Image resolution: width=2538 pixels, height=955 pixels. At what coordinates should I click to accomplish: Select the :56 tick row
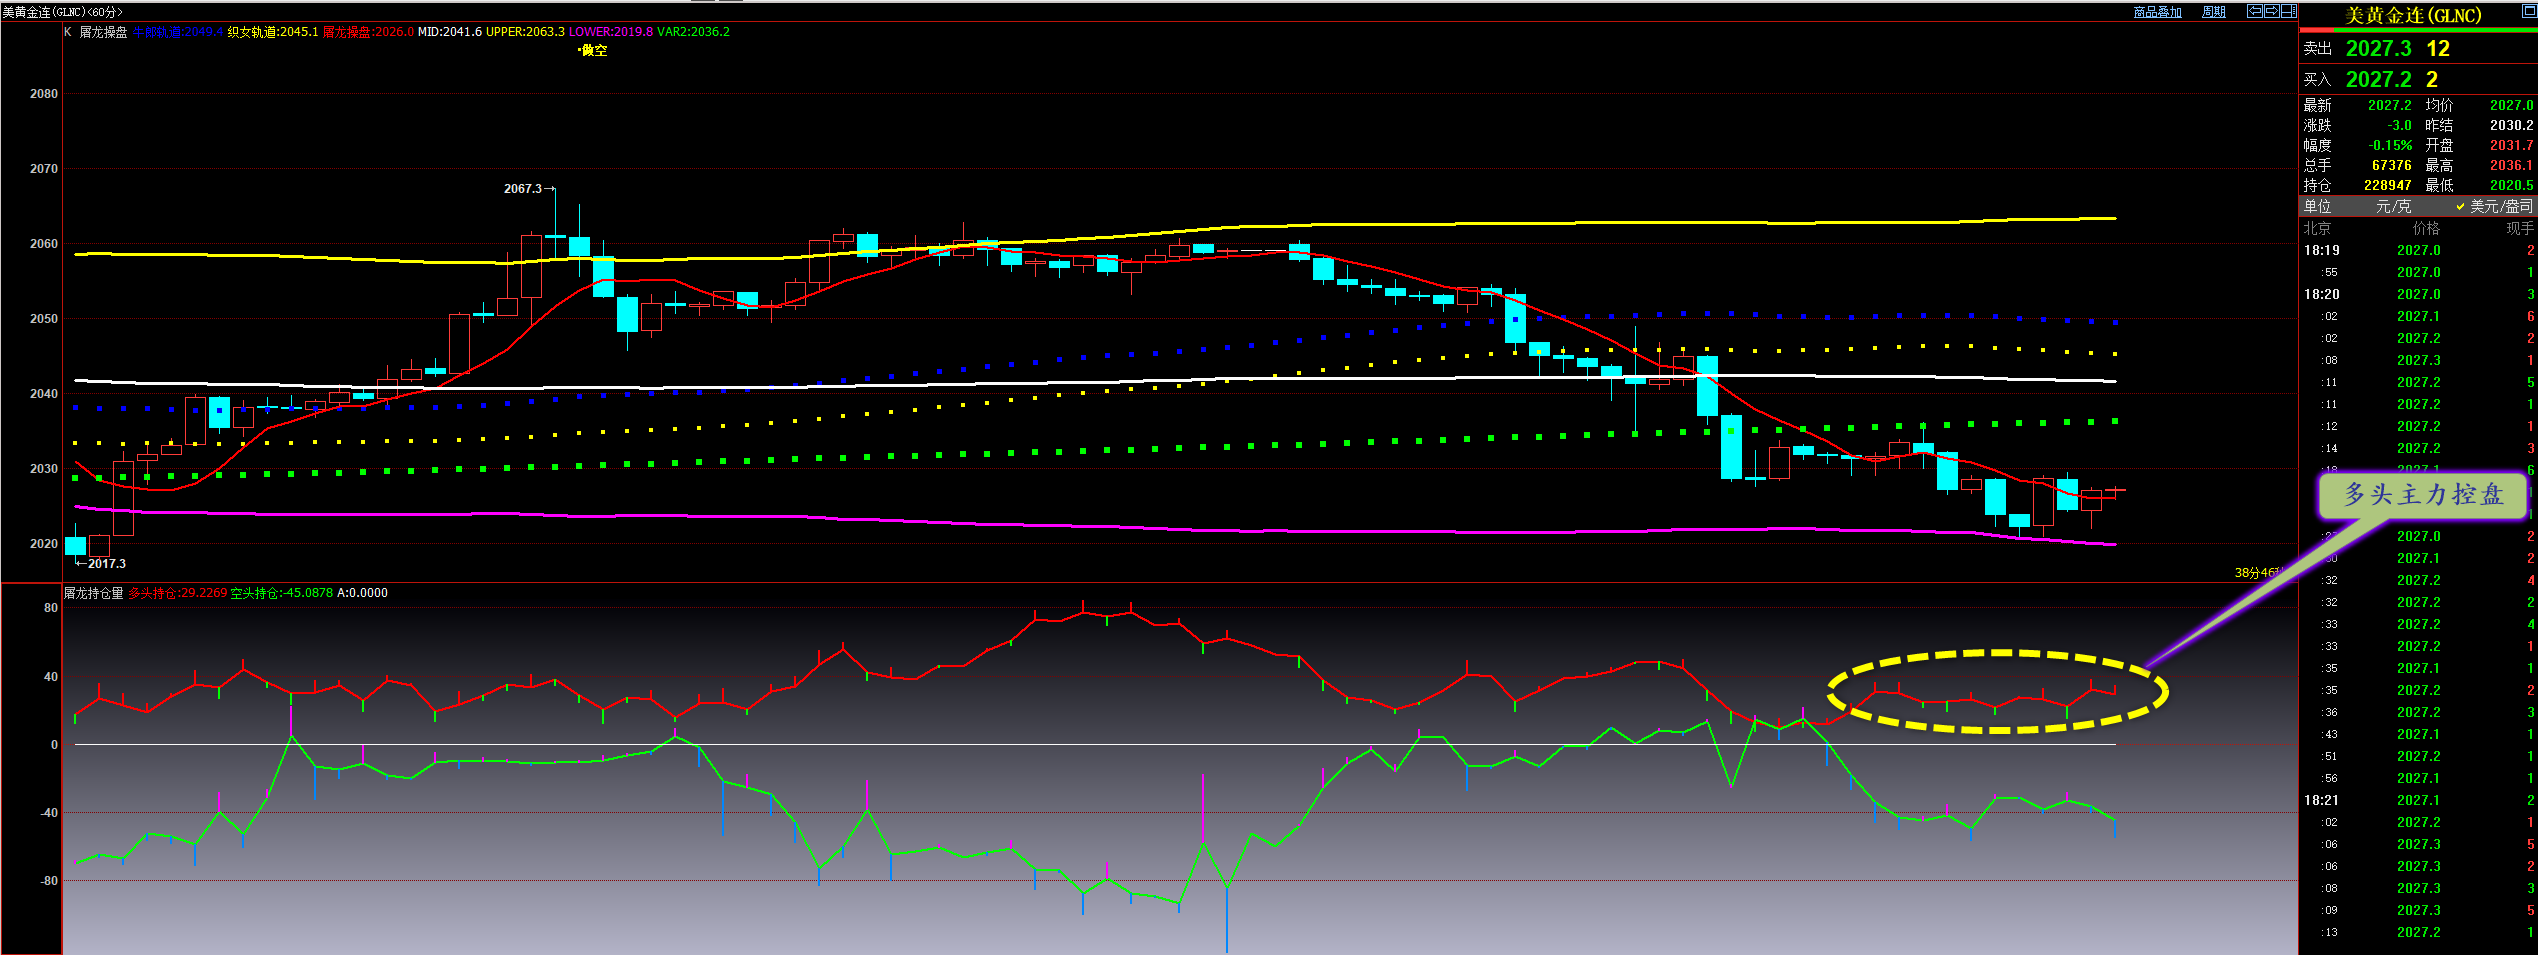point(2418,778)
